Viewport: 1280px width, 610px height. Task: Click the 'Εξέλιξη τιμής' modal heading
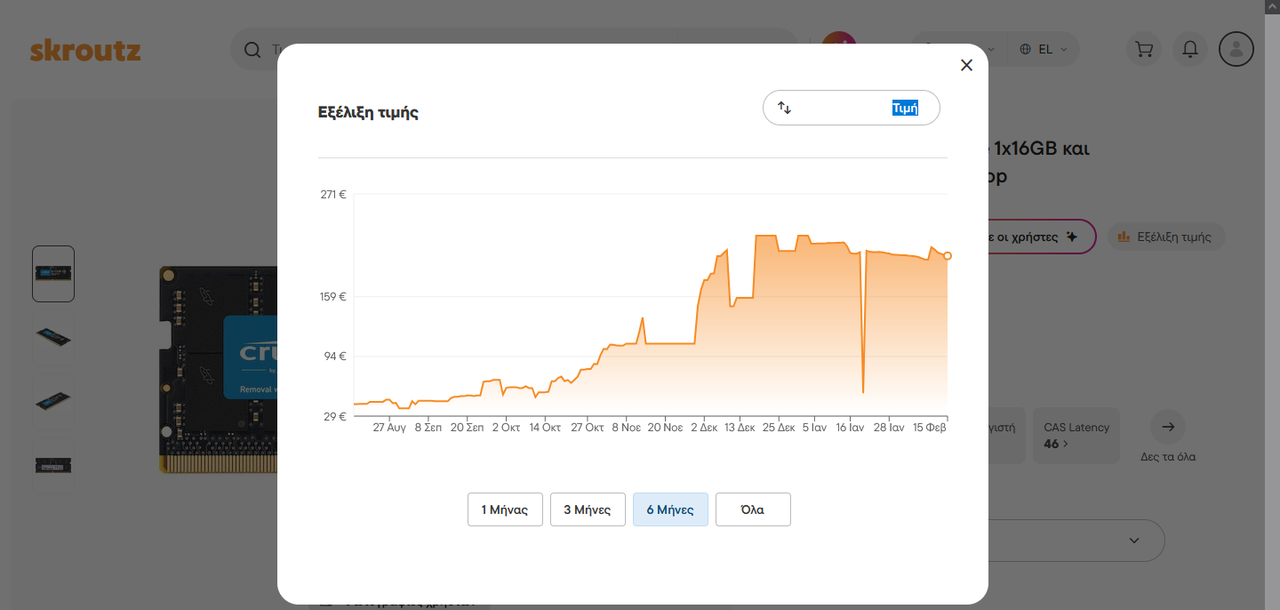[368, 112]
